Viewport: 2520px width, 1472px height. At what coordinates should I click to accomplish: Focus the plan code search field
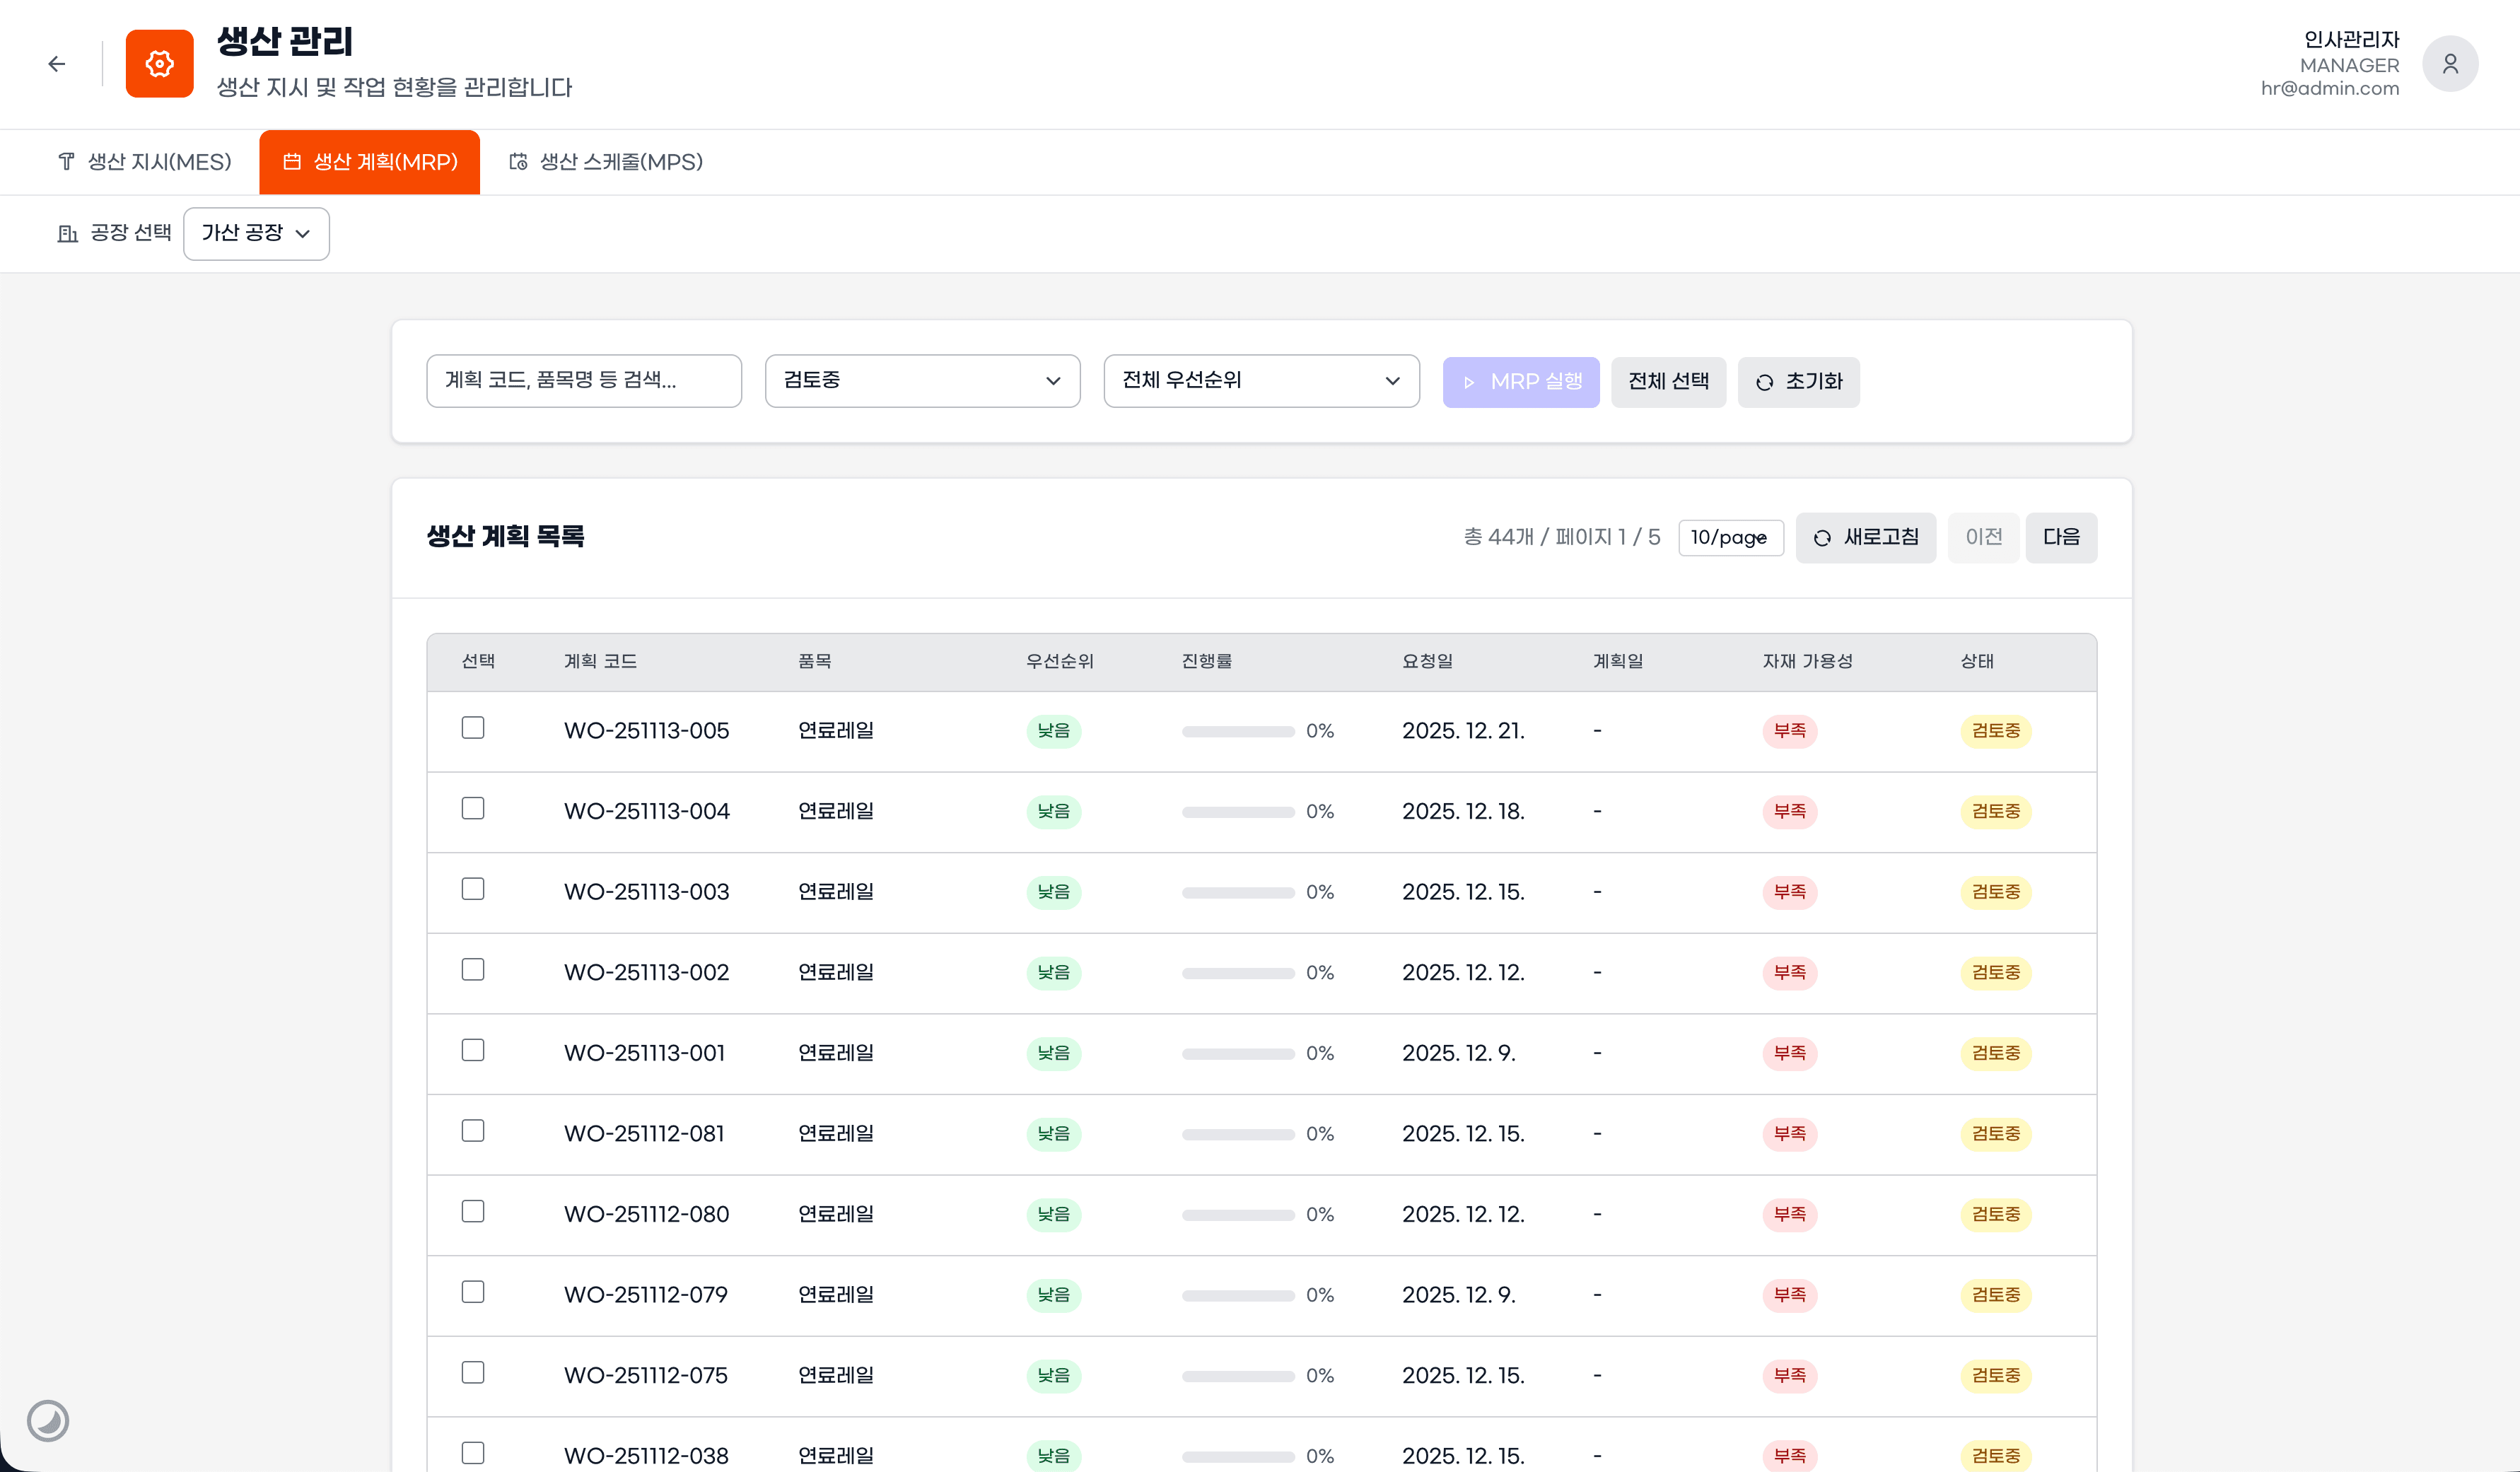(583, 381)
